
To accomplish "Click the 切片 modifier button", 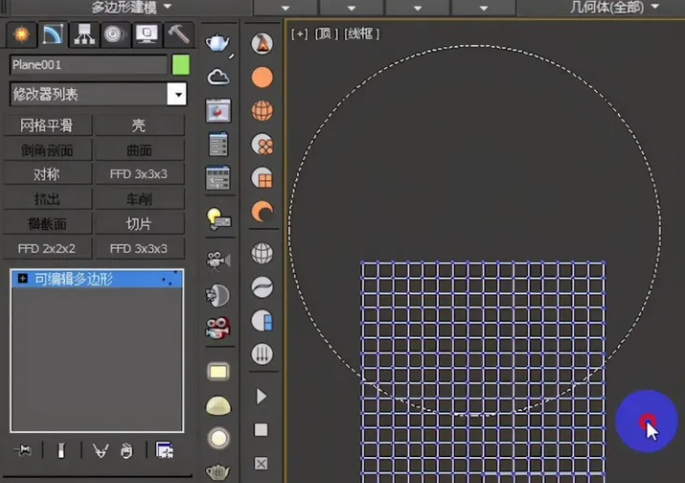I will (x=139, y=224).
